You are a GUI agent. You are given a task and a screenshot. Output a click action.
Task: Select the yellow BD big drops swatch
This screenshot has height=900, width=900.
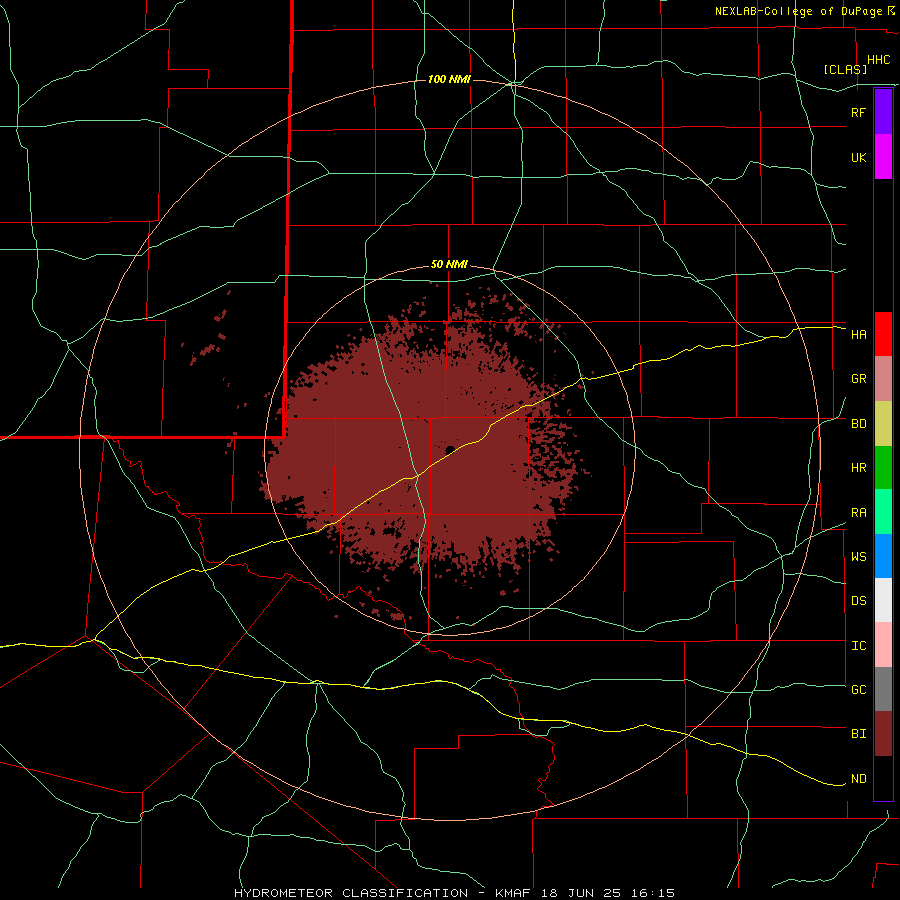[883, 424]
